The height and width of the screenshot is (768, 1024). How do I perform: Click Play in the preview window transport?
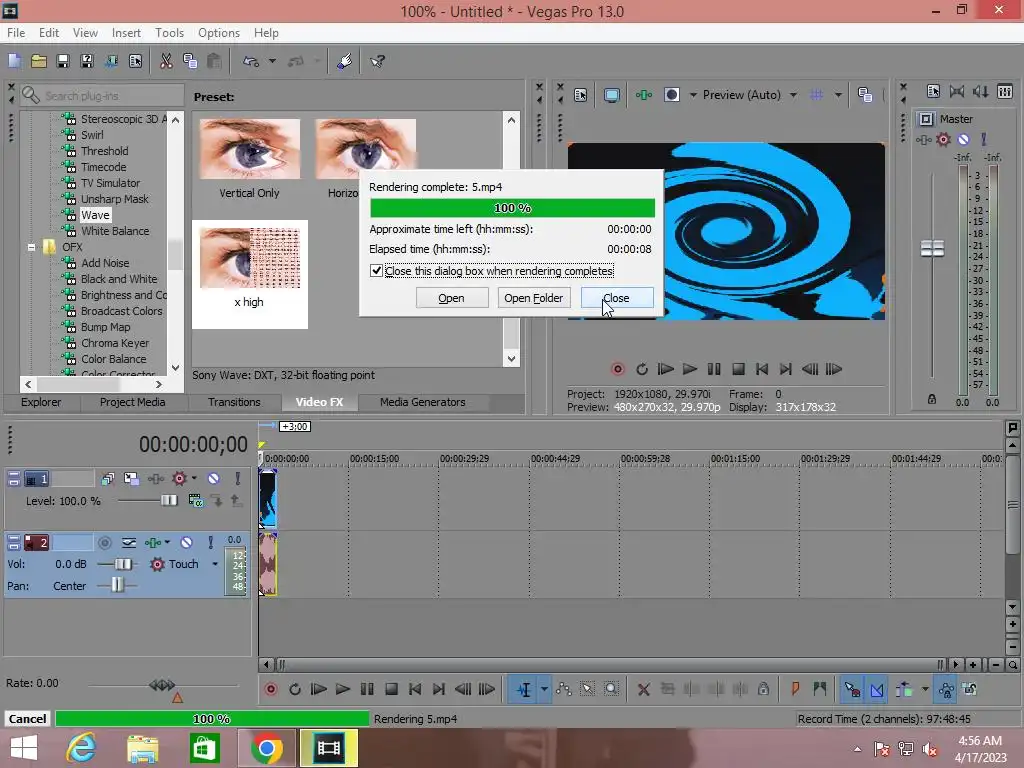tap(690, 369)
